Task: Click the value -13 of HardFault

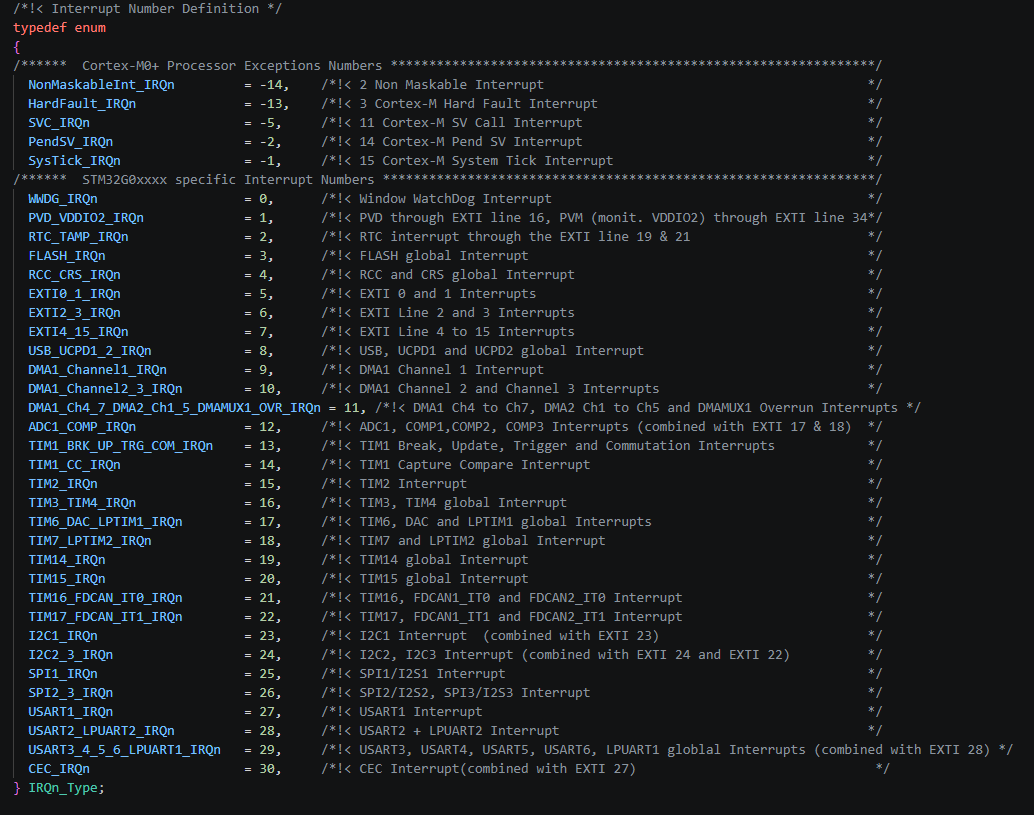Action: tap(271, 104)
